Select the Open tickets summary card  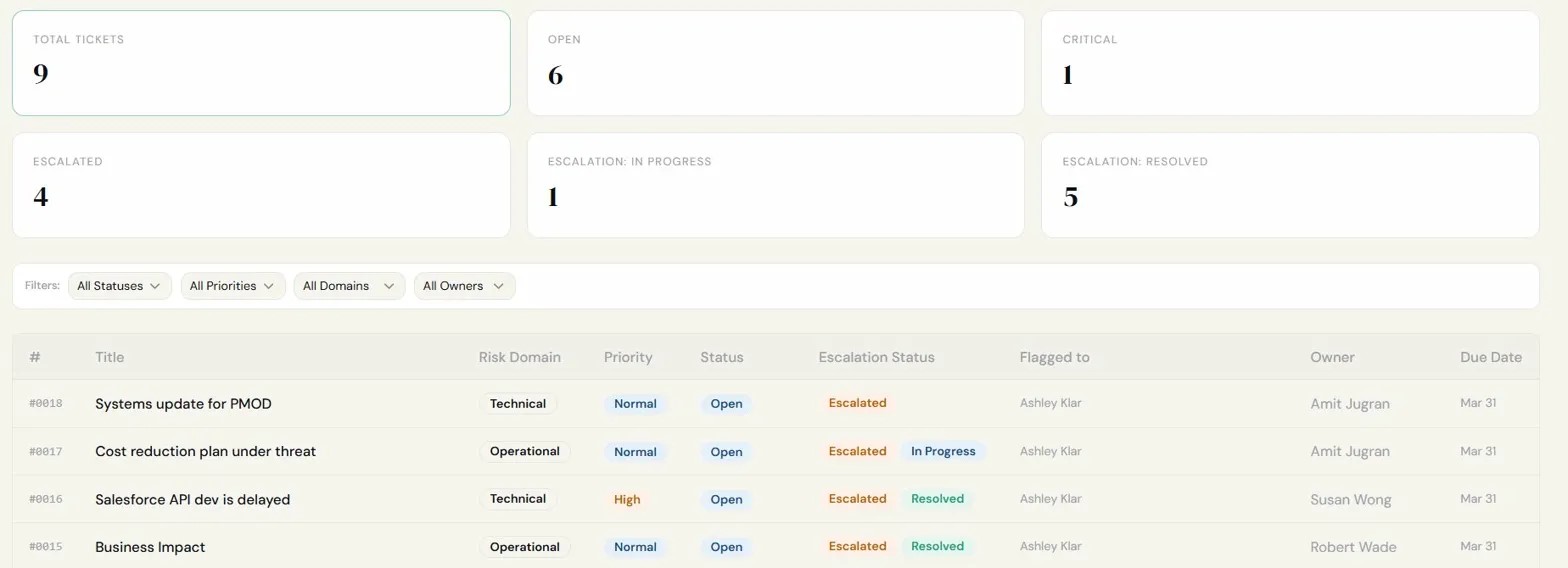[776, 63]
